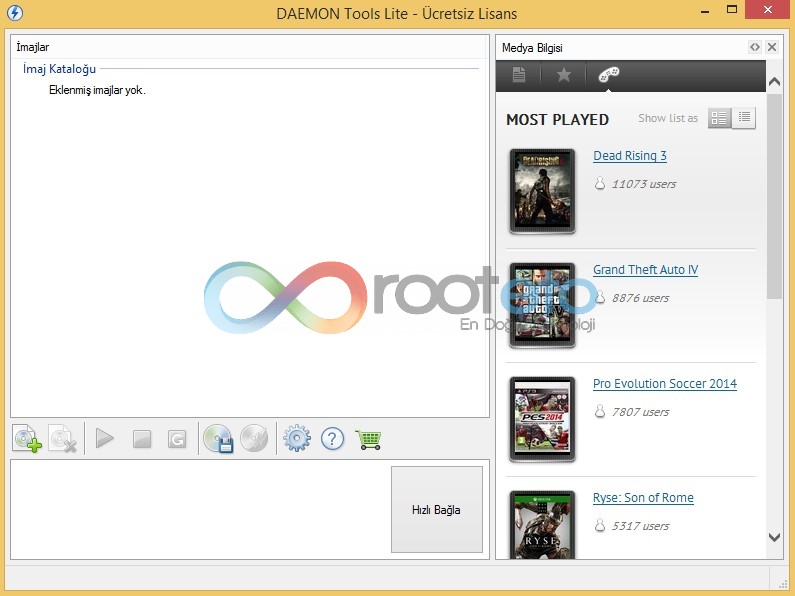Click the 5317 users text

[x=640, y=526]
